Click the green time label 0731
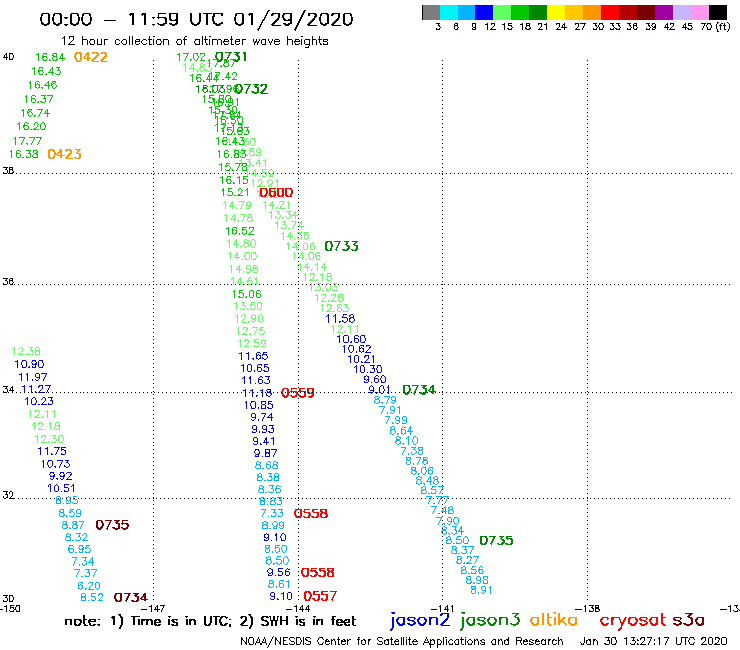The image size is (740, 650). [x=231, y=57]
